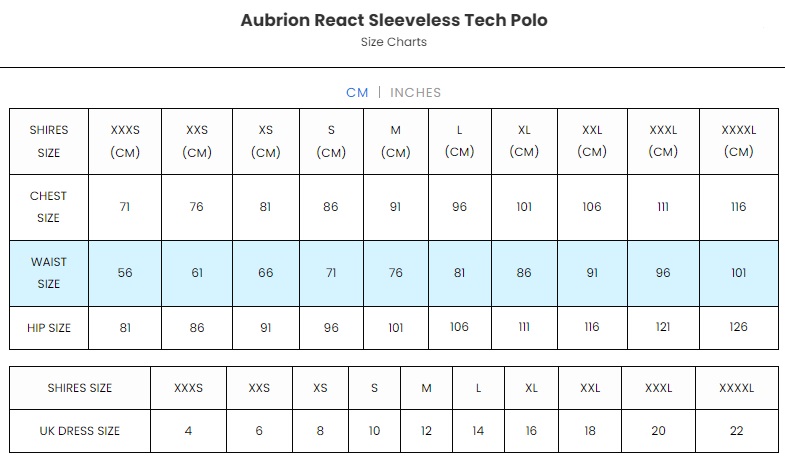
Task: Click the waist value 76 for size M
Action: coord(396,273)
